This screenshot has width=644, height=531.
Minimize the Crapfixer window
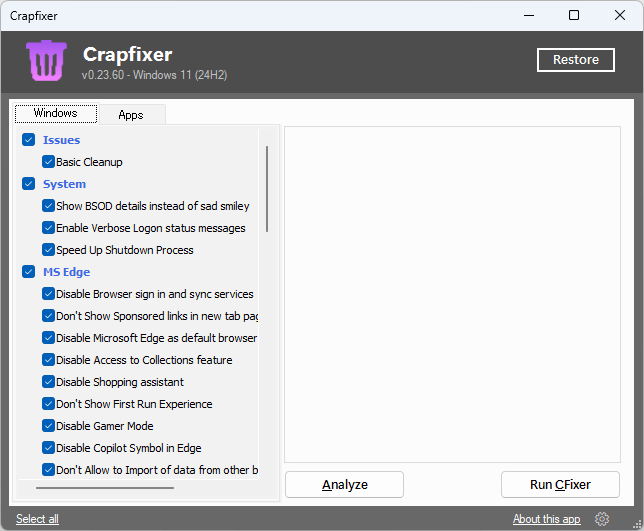click(x=529, y=16)
